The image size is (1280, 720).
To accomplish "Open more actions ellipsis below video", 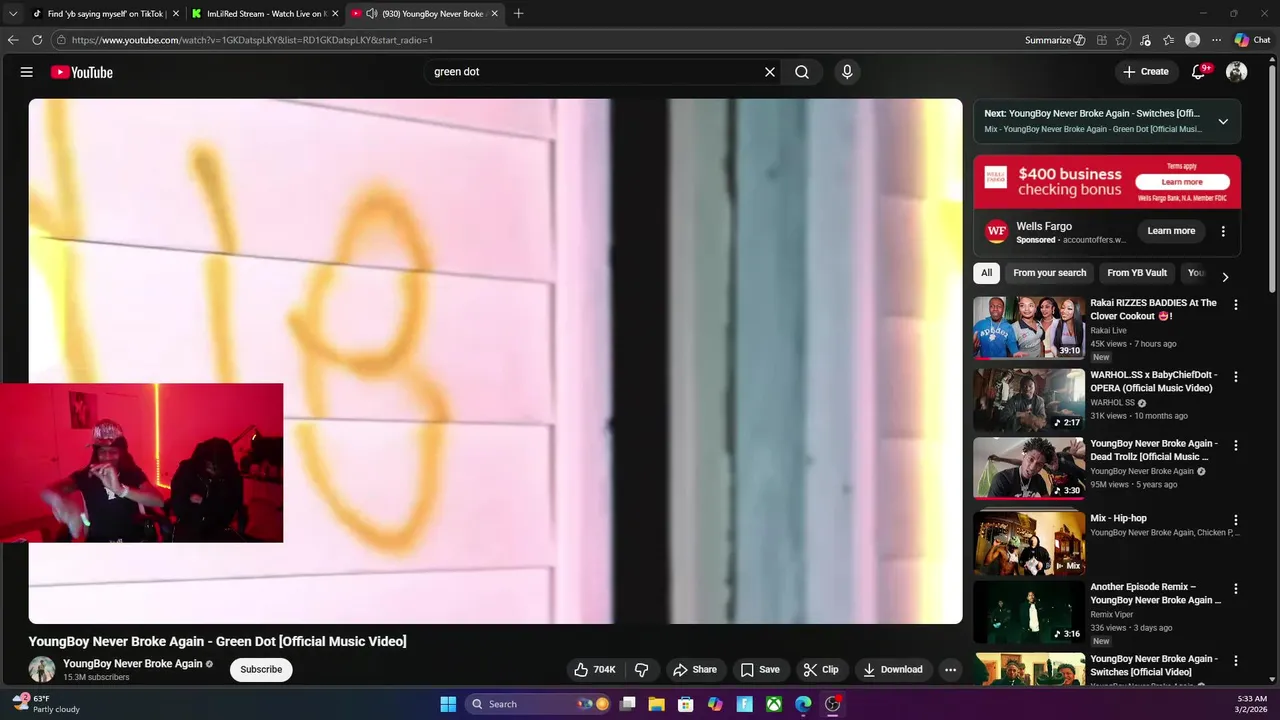I will pos(950,670).
